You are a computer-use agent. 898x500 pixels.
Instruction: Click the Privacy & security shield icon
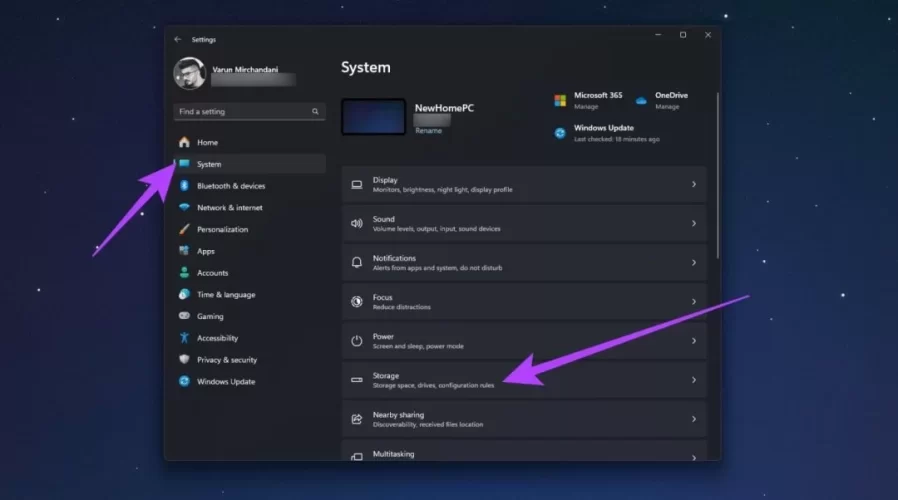(x=184, y=360)
